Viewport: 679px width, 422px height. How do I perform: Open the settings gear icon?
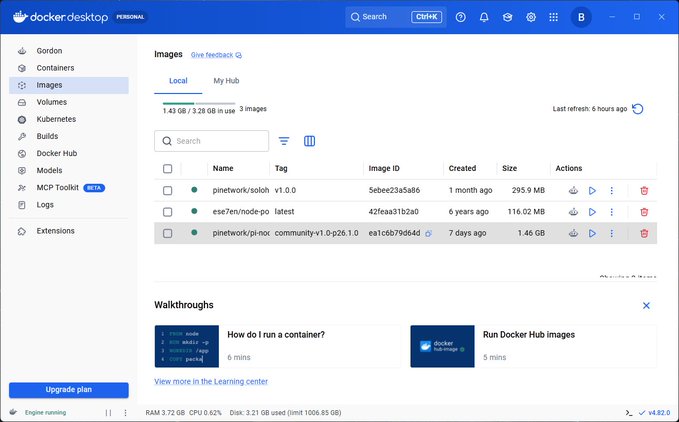pyautogui.click(x=531, y=17)
